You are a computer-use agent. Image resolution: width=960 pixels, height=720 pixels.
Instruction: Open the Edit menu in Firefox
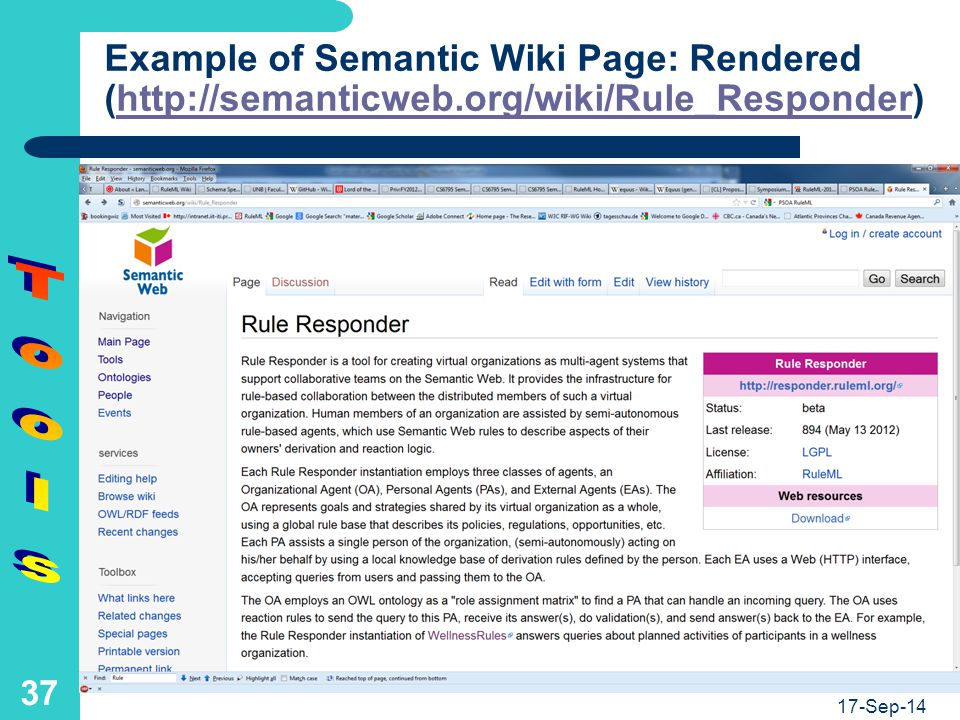(x=100, y=178)
